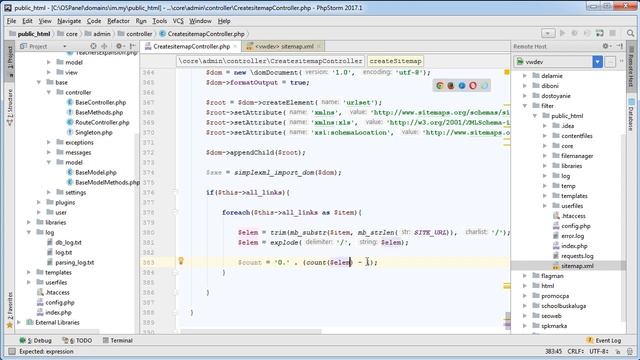Toggle the Structure tool window button
Screen dimensions: 640x360
10,107
